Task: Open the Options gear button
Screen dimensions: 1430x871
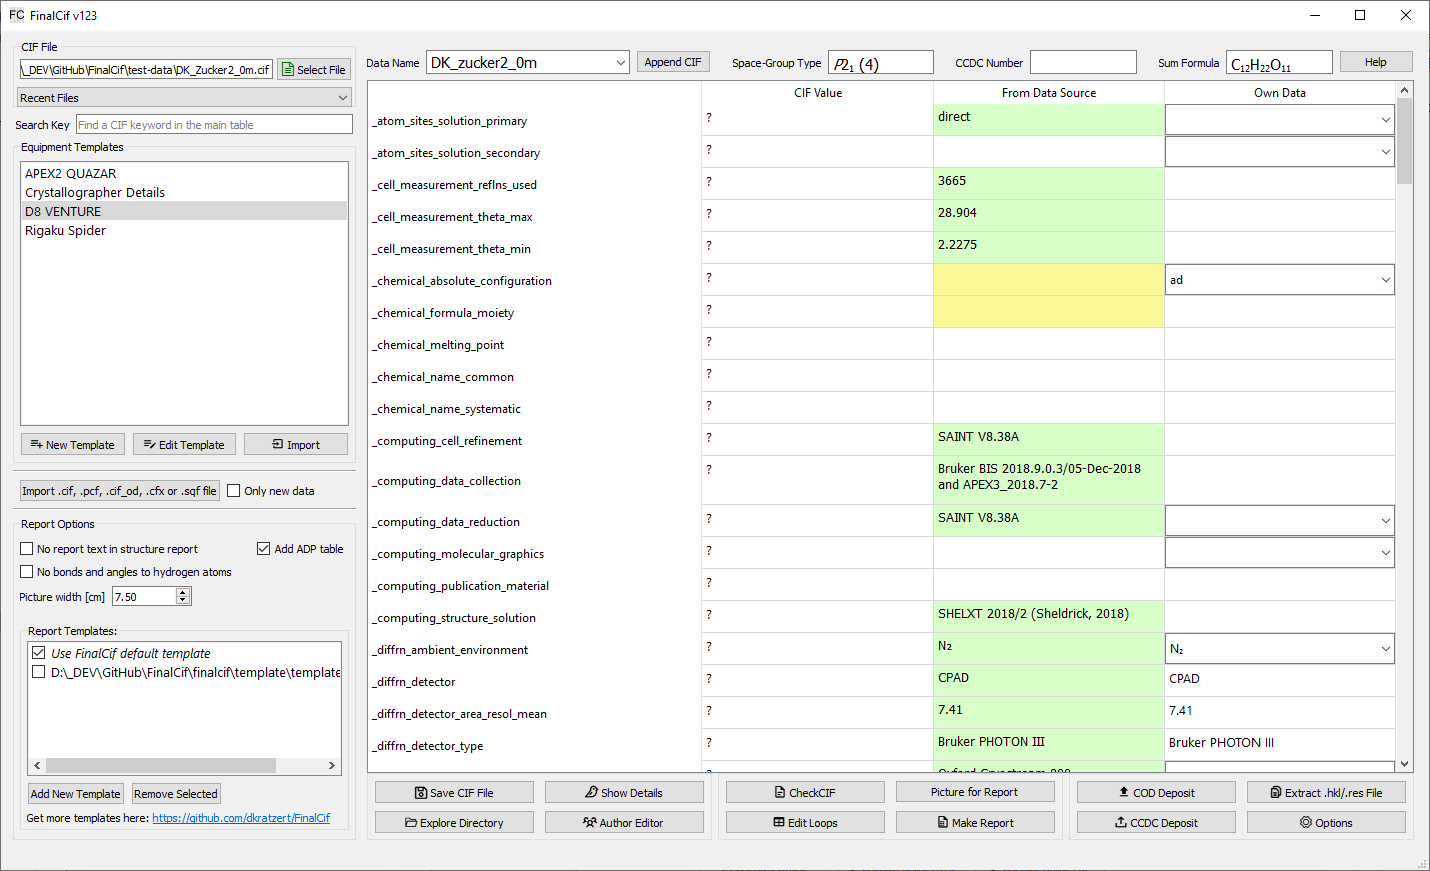Action: [1326, 823]
